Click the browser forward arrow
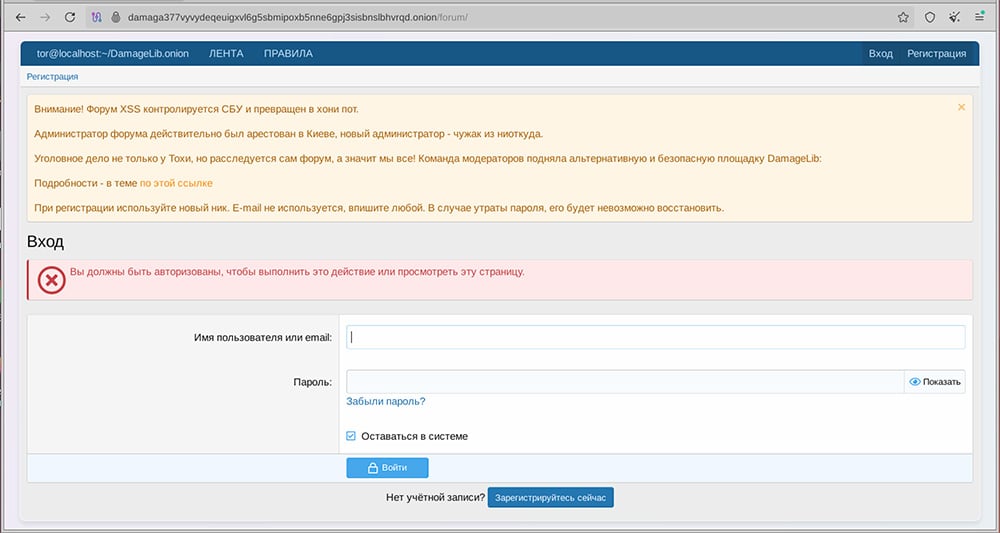 click(45, 17)
